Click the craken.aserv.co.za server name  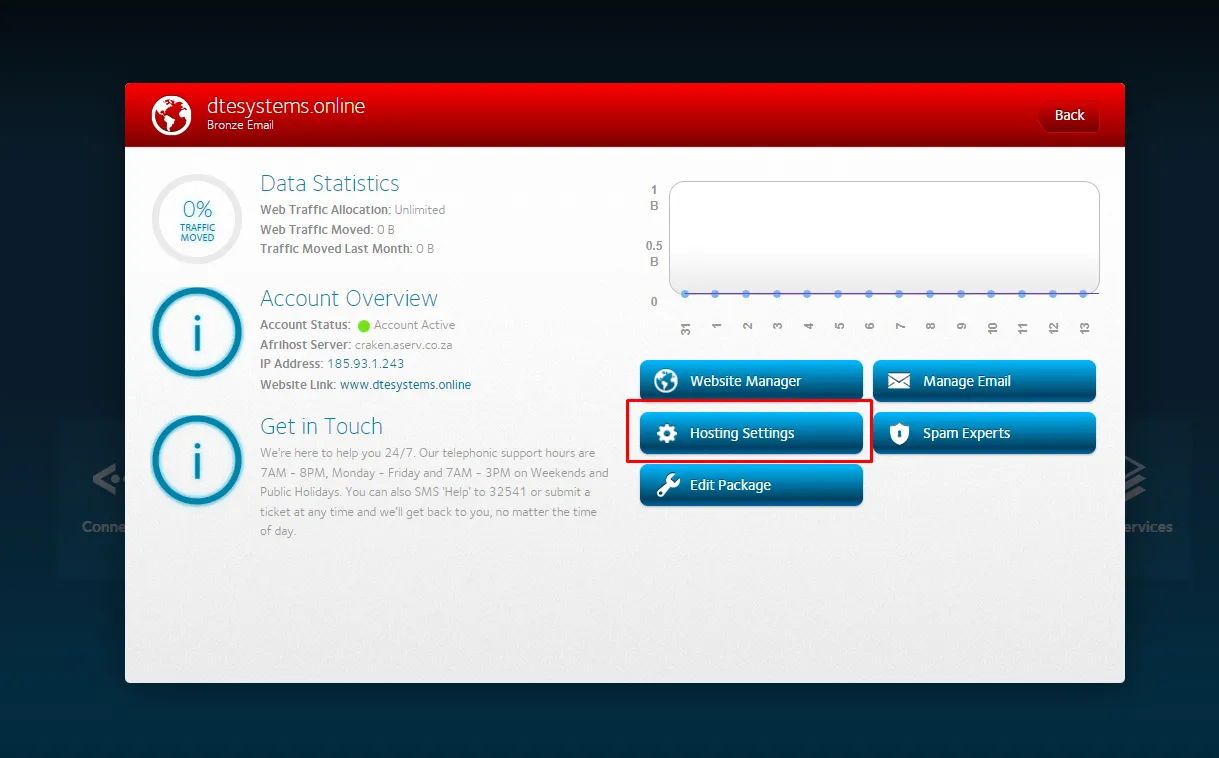(403, 344)
